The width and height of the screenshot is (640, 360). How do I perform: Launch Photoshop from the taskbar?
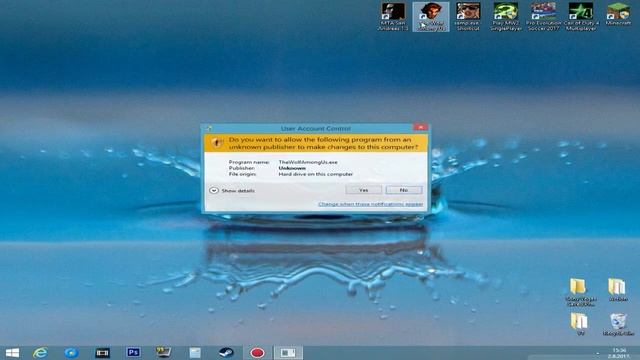pos(133,352)
